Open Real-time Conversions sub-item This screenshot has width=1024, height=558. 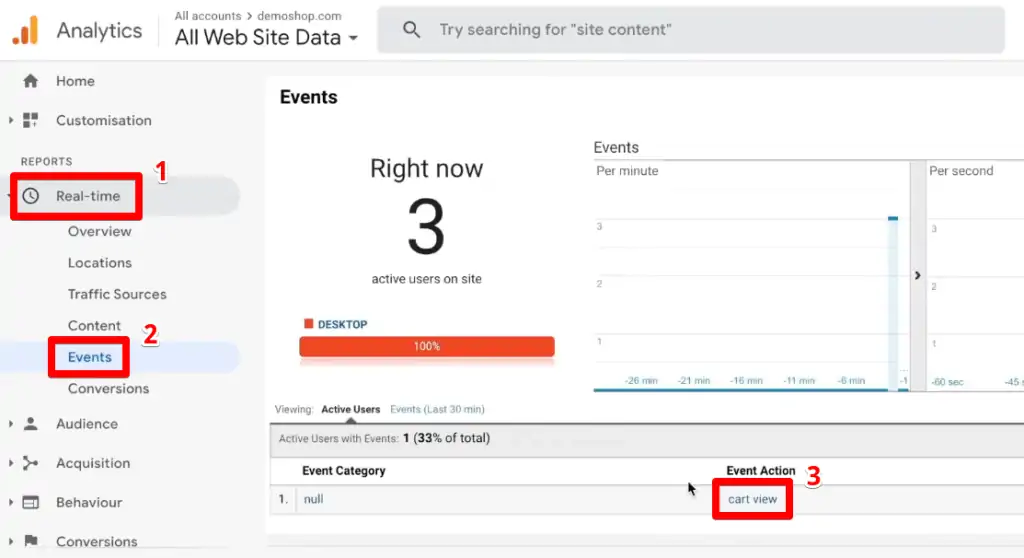(108, 388)
